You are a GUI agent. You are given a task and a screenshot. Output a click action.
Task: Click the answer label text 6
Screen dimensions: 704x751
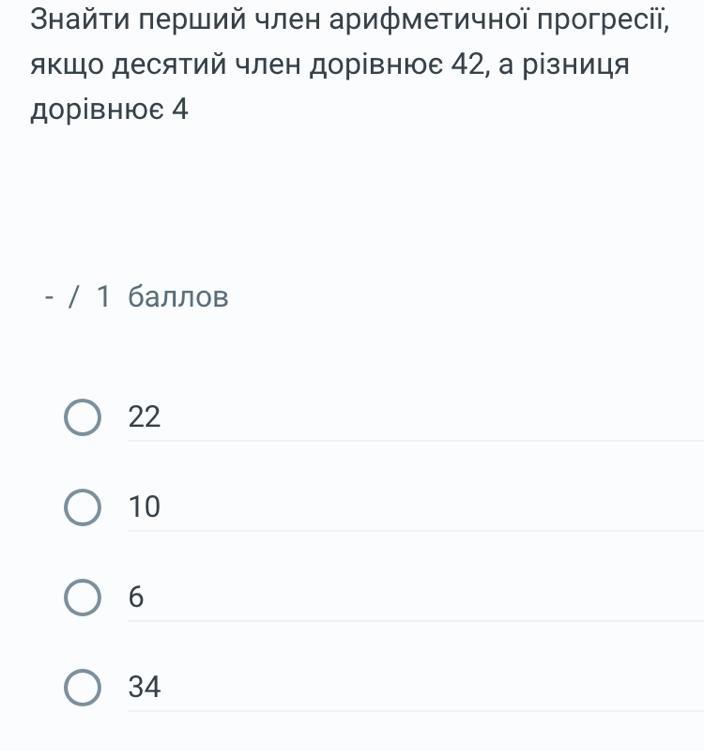(136, 597)
